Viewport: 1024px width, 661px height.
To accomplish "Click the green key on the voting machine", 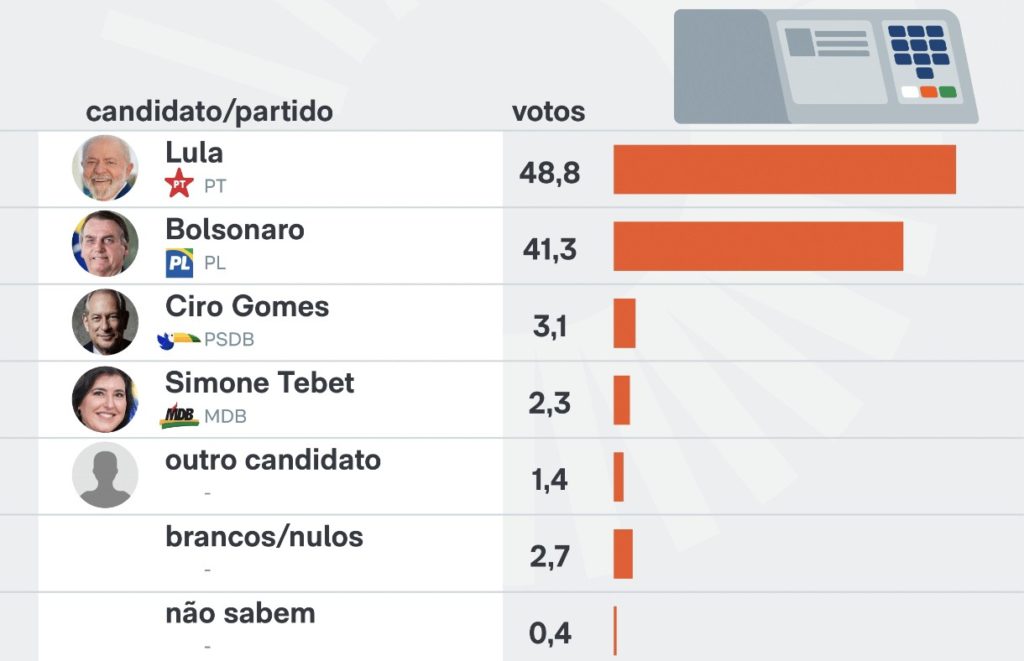I will 947,92.
